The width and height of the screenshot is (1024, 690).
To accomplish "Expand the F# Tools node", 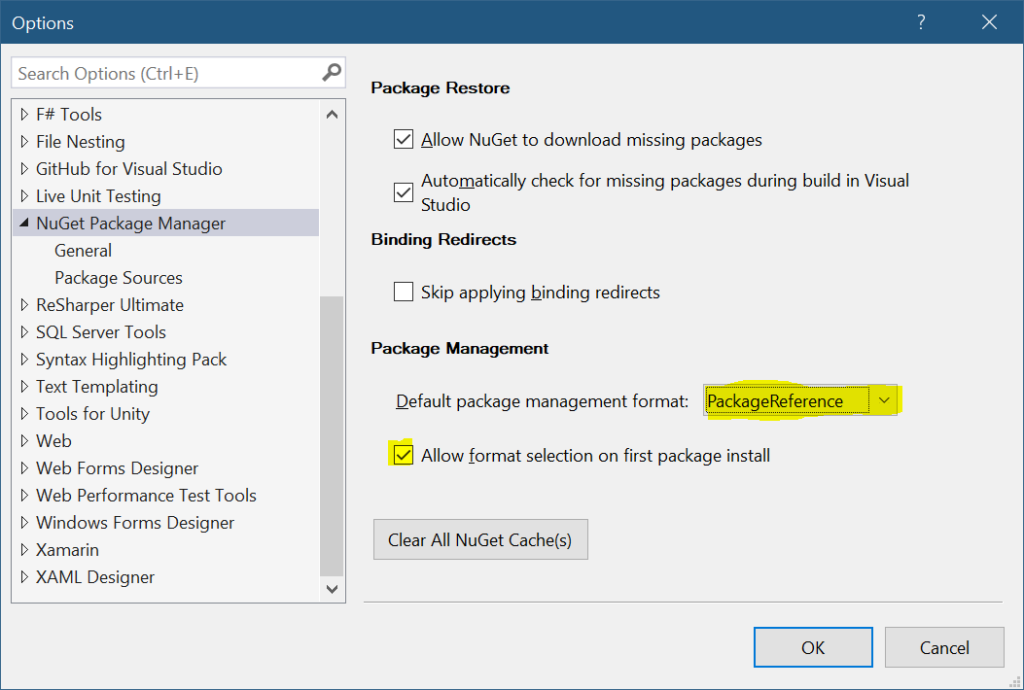I will tap(24, 115).
